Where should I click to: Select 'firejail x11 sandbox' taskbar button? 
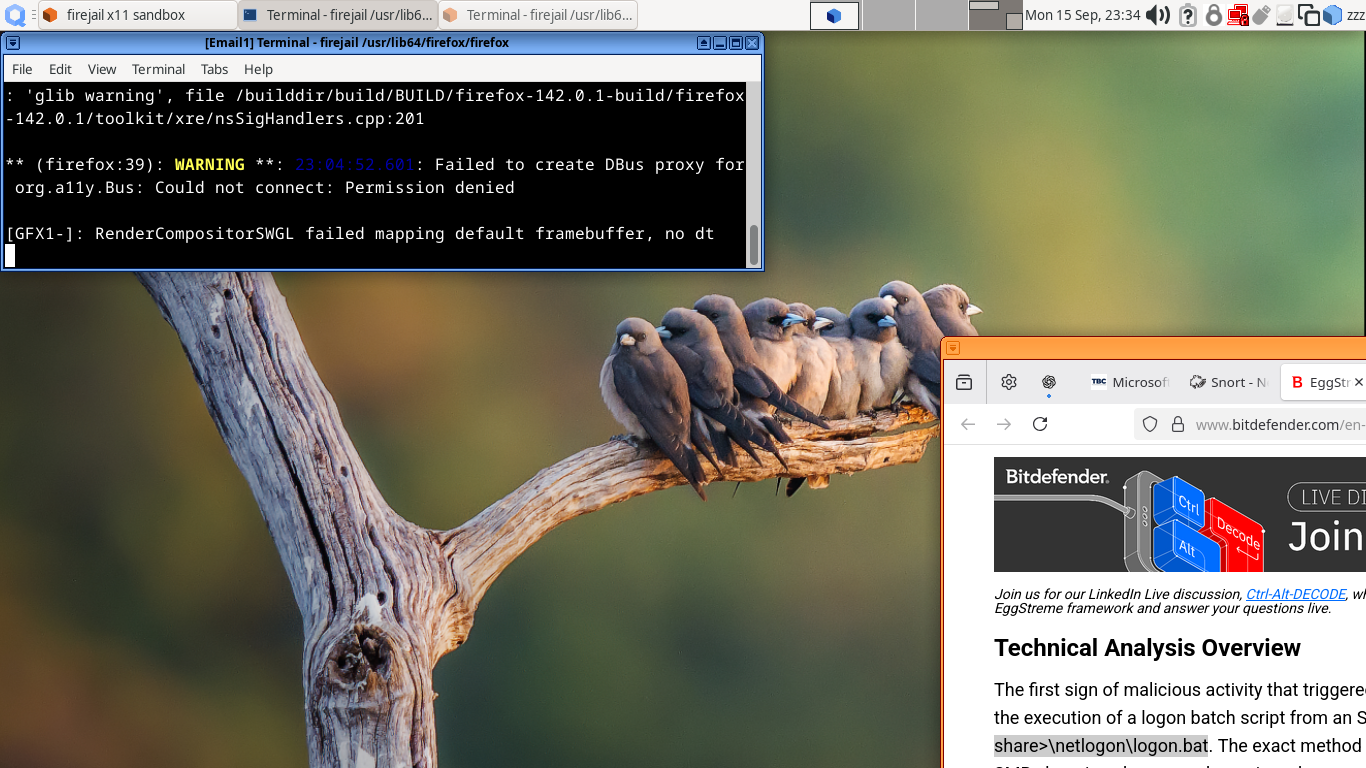pyautogui.click(x=137, y=15)
